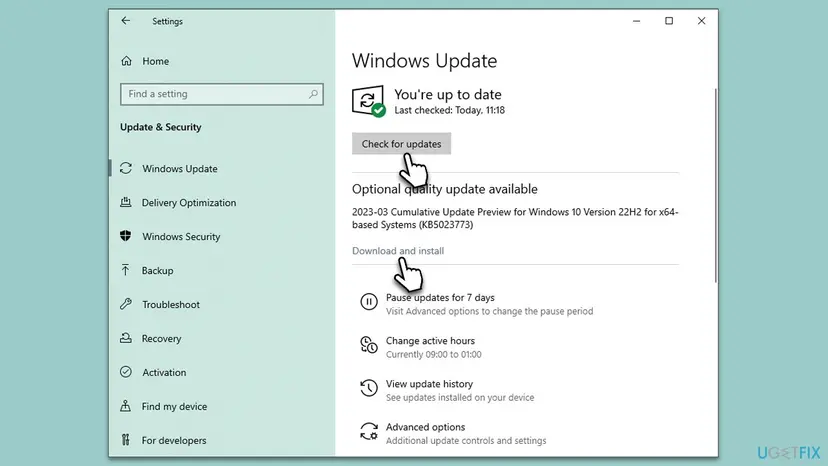The width and height of the screenshot is (828, 466).
Task: Click the Troubleshoot wrench icon
Action: (x=126, y=304)
